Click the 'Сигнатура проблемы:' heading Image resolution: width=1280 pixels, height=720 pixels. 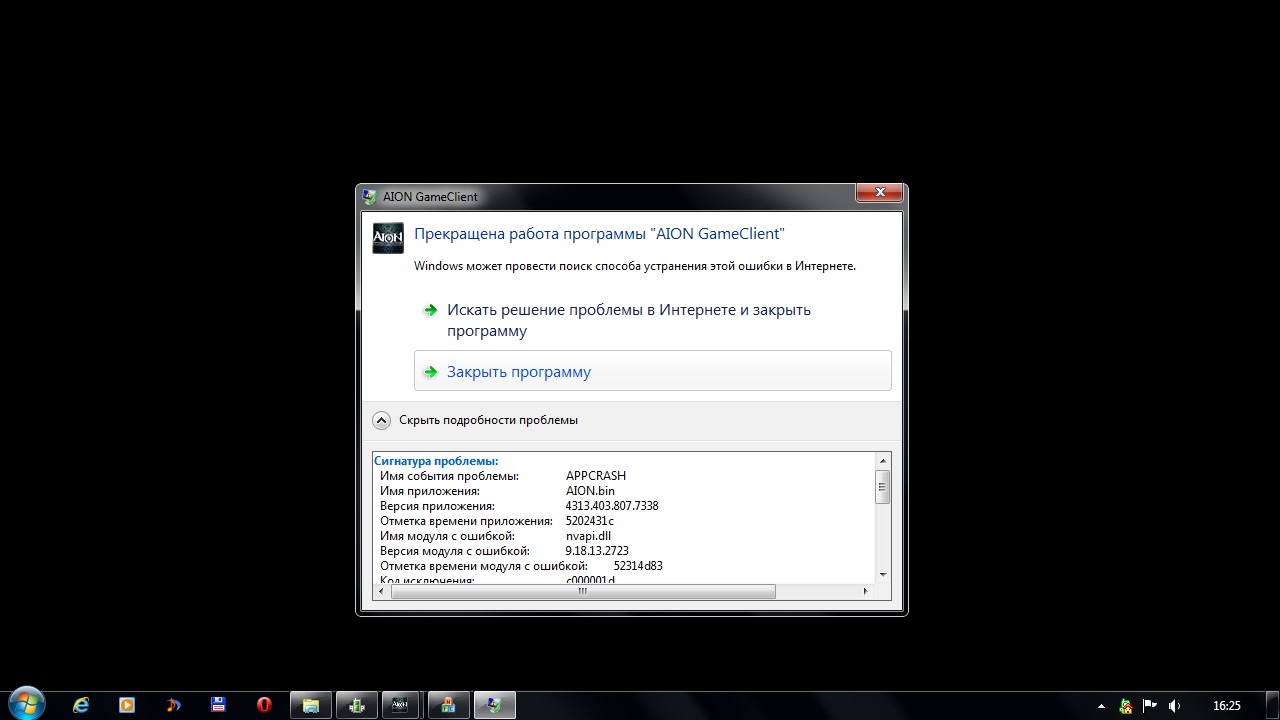pos(436,461)
